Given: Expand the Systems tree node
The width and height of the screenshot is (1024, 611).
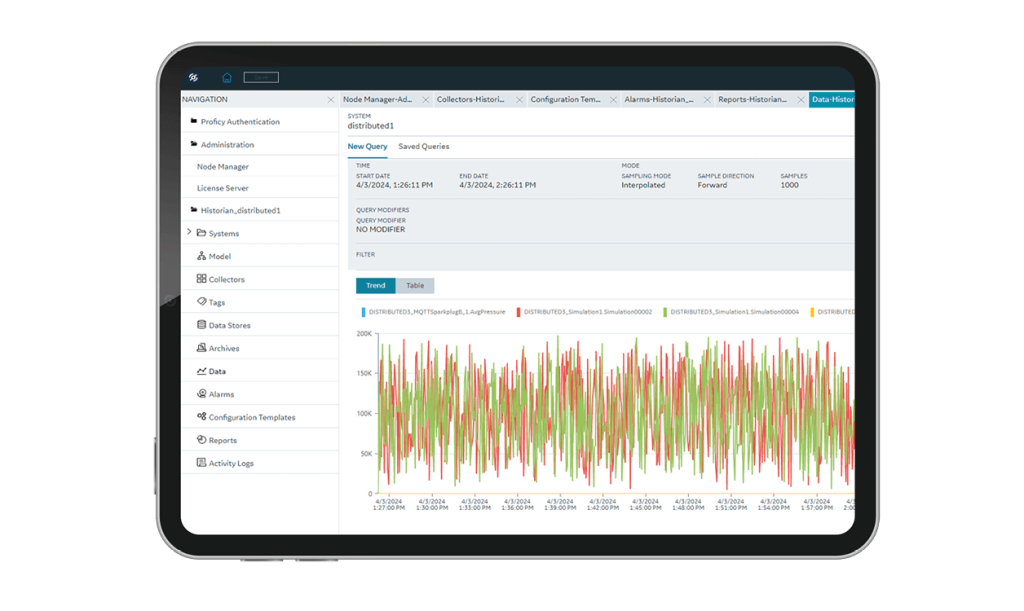Looking at the screenshot, I should 189,233.
